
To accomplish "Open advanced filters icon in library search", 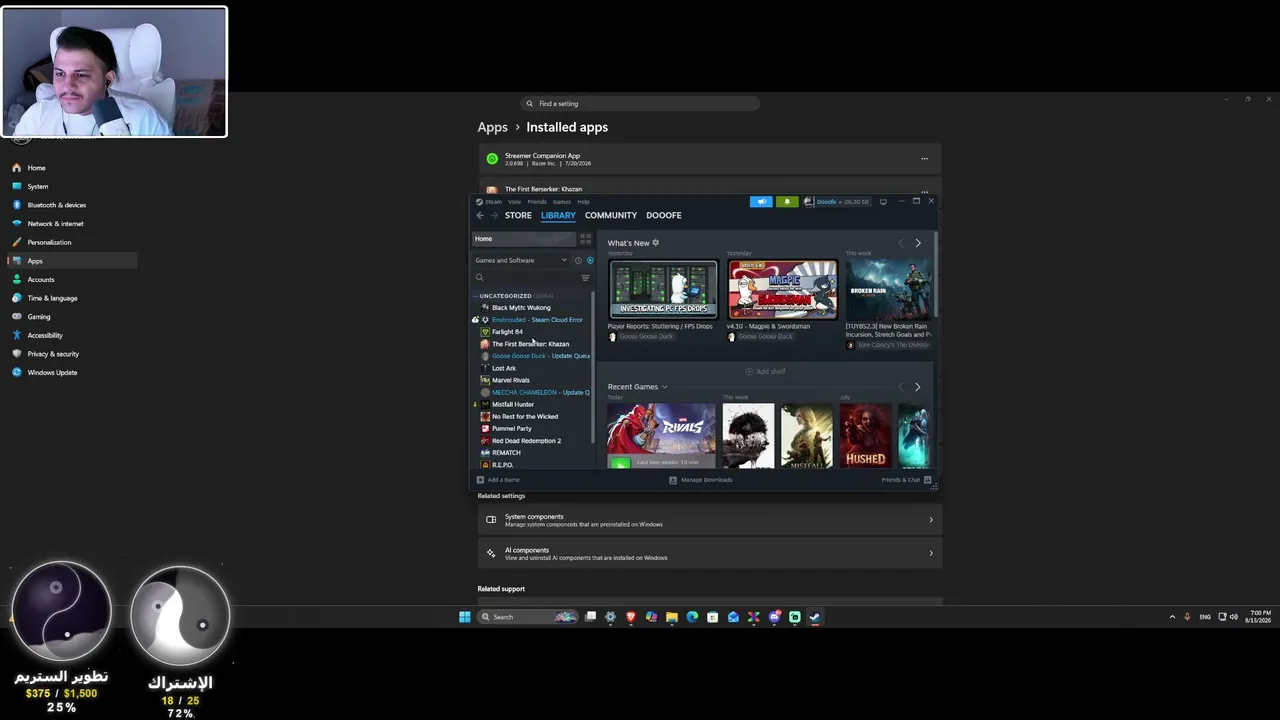I will click(x=585, y=277).
